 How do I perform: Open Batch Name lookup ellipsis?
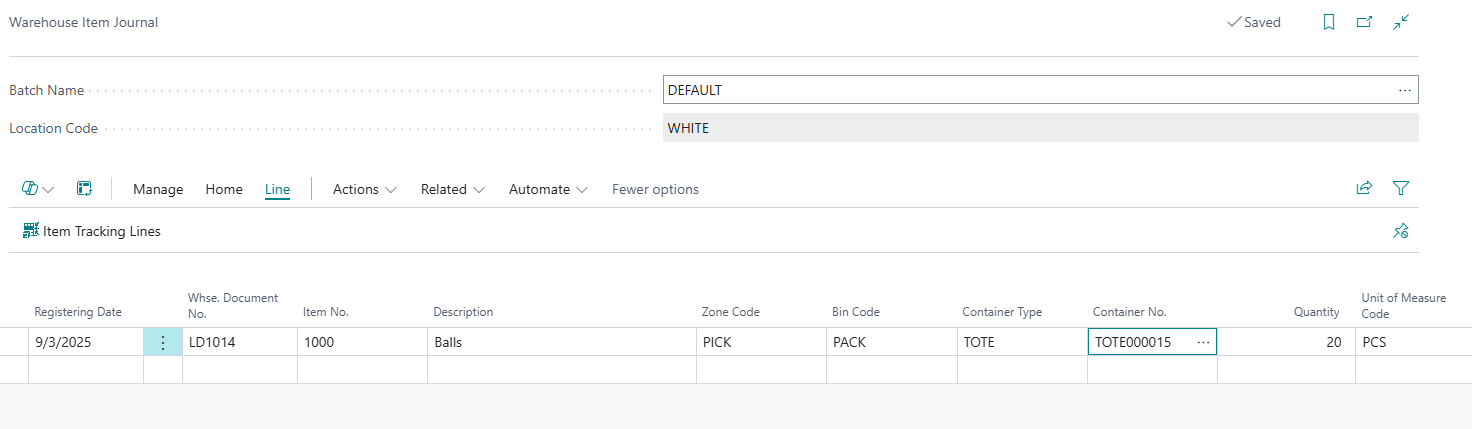pos(1405,90)
